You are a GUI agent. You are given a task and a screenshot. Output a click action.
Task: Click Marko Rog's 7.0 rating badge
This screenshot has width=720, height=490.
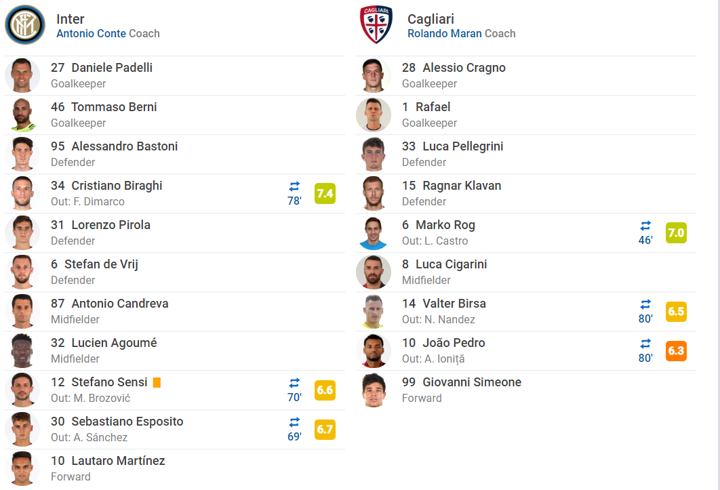676,233
